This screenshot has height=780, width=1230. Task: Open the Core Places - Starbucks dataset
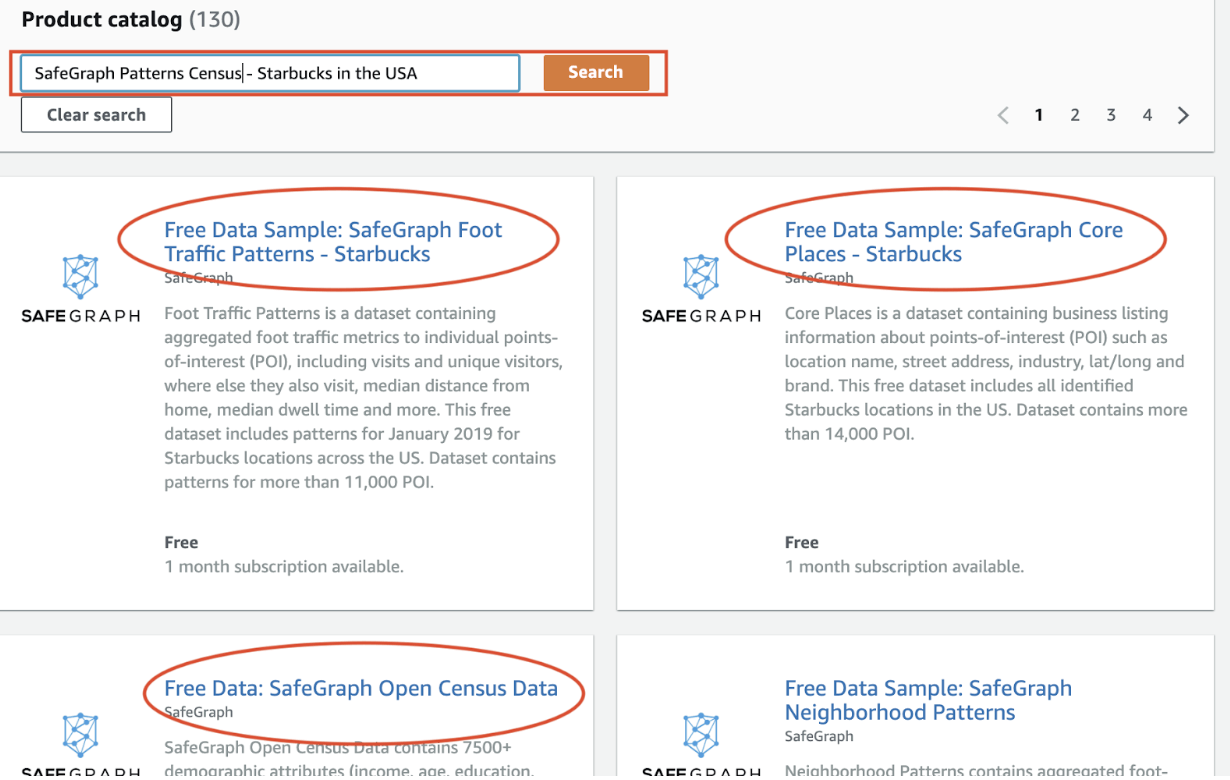[x=954, y=241]
